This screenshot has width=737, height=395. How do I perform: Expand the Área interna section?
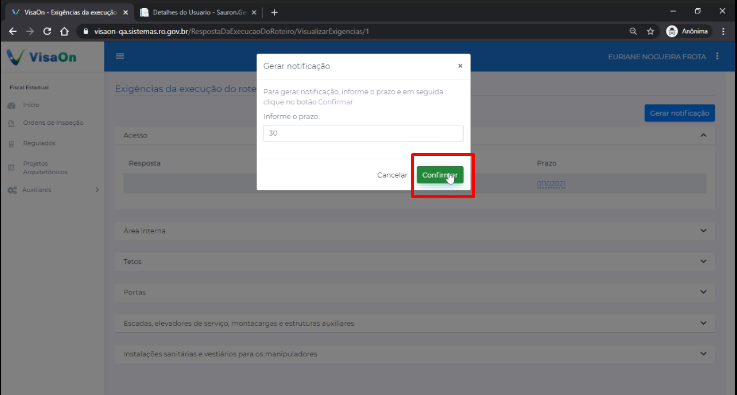click(415, 231)
